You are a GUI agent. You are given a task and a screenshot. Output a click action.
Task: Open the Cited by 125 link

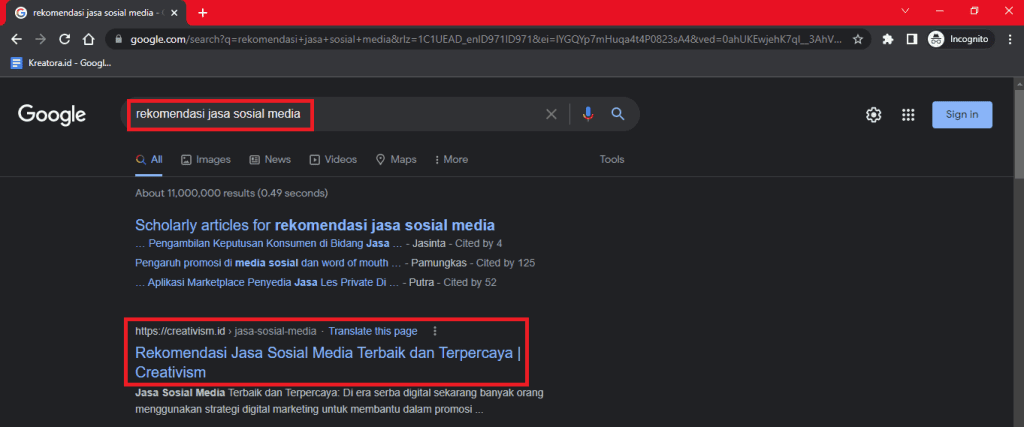pos(505,263)
